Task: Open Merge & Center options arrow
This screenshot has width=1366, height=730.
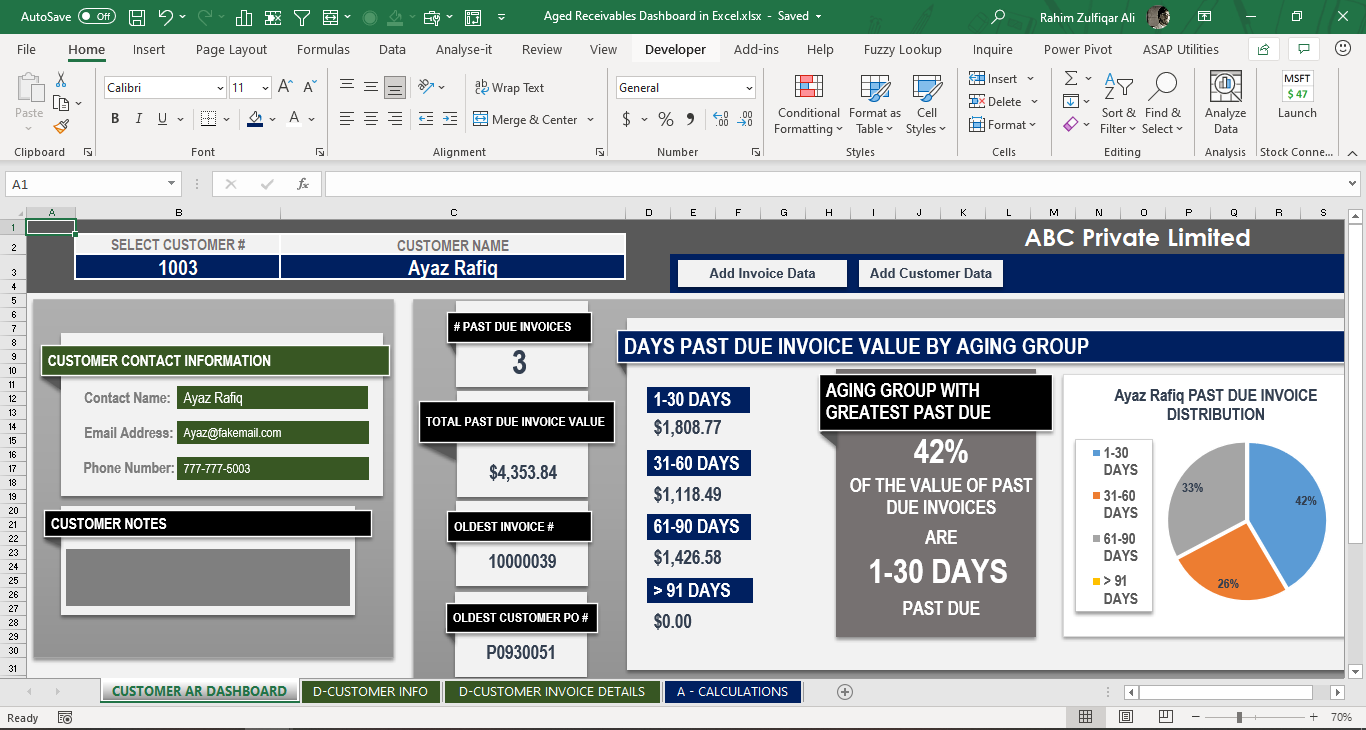Action: click(591, 120)
